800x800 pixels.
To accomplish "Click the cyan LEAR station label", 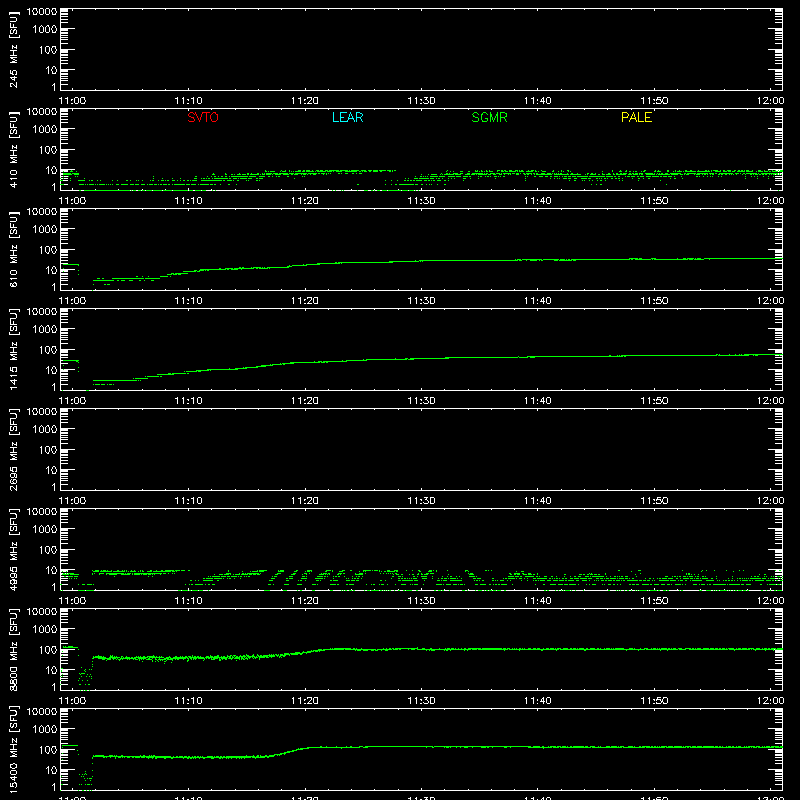I will tap(347, 117).
